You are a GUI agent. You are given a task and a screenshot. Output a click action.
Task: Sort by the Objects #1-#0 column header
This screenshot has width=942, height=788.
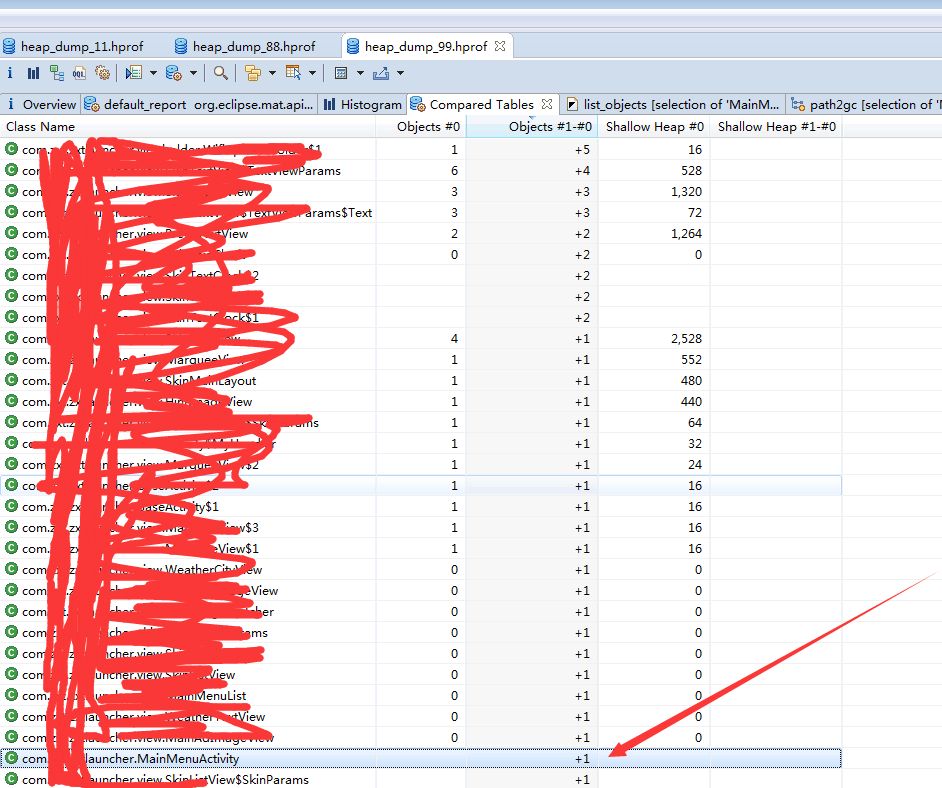[x=532, y=127]
